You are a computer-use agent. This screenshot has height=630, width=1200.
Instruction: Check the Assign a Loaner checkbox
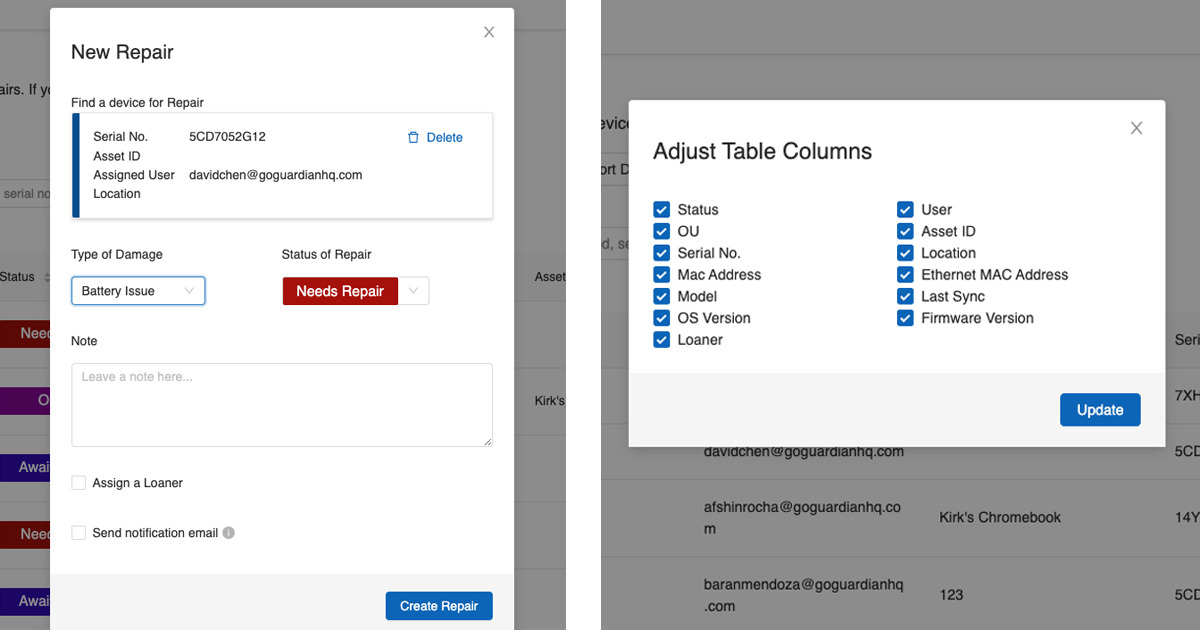point(79,483)
